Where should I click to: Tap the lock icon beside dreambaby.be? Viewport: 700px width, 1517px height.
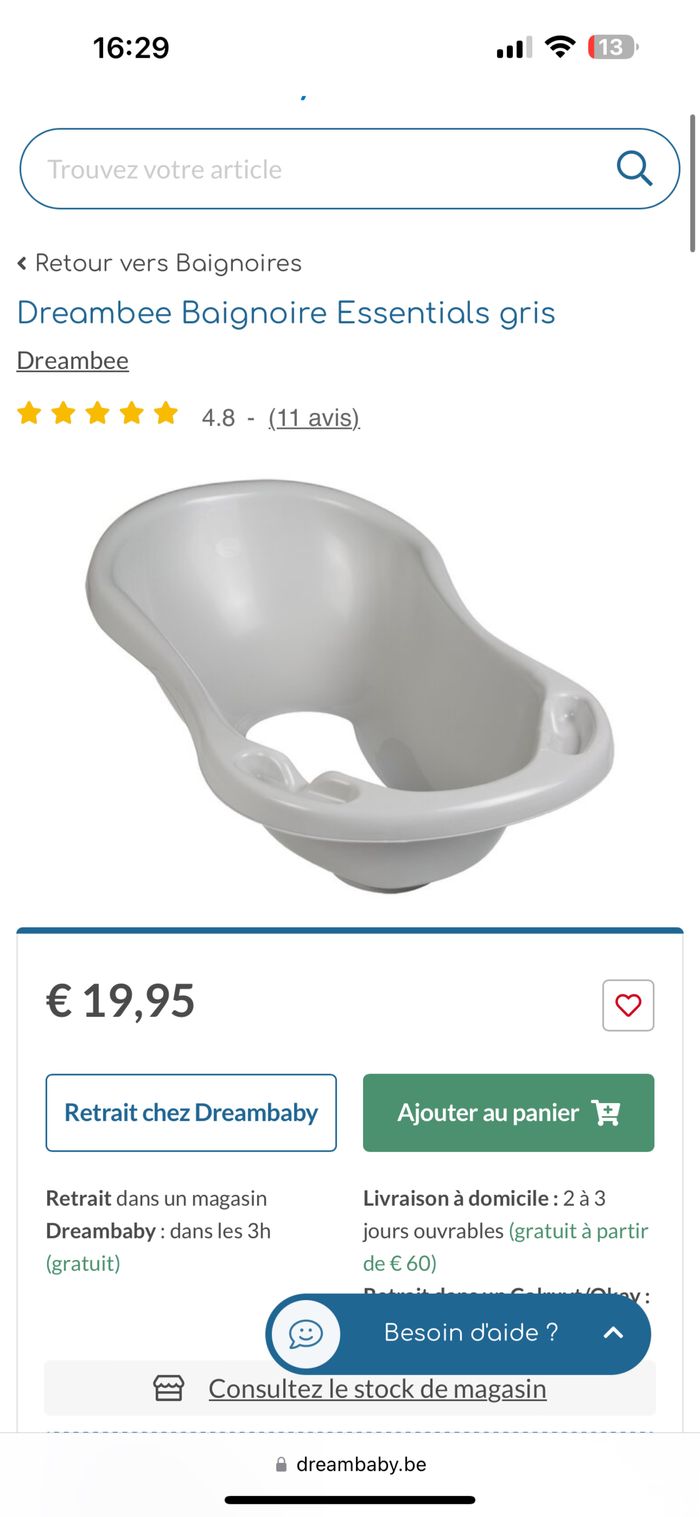pyautogui.click(x=281, y=1465)
